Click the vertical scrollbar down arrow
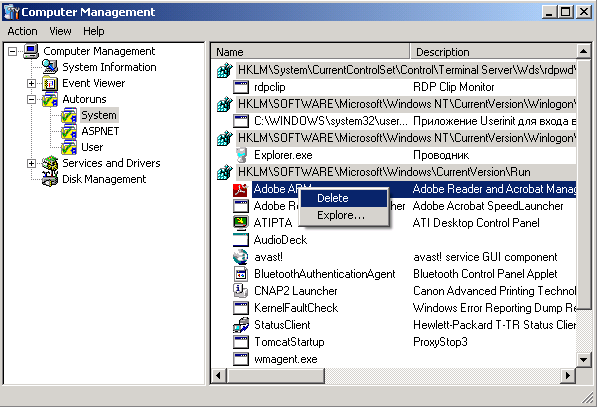The image size is (597, 407). point(584,359)
